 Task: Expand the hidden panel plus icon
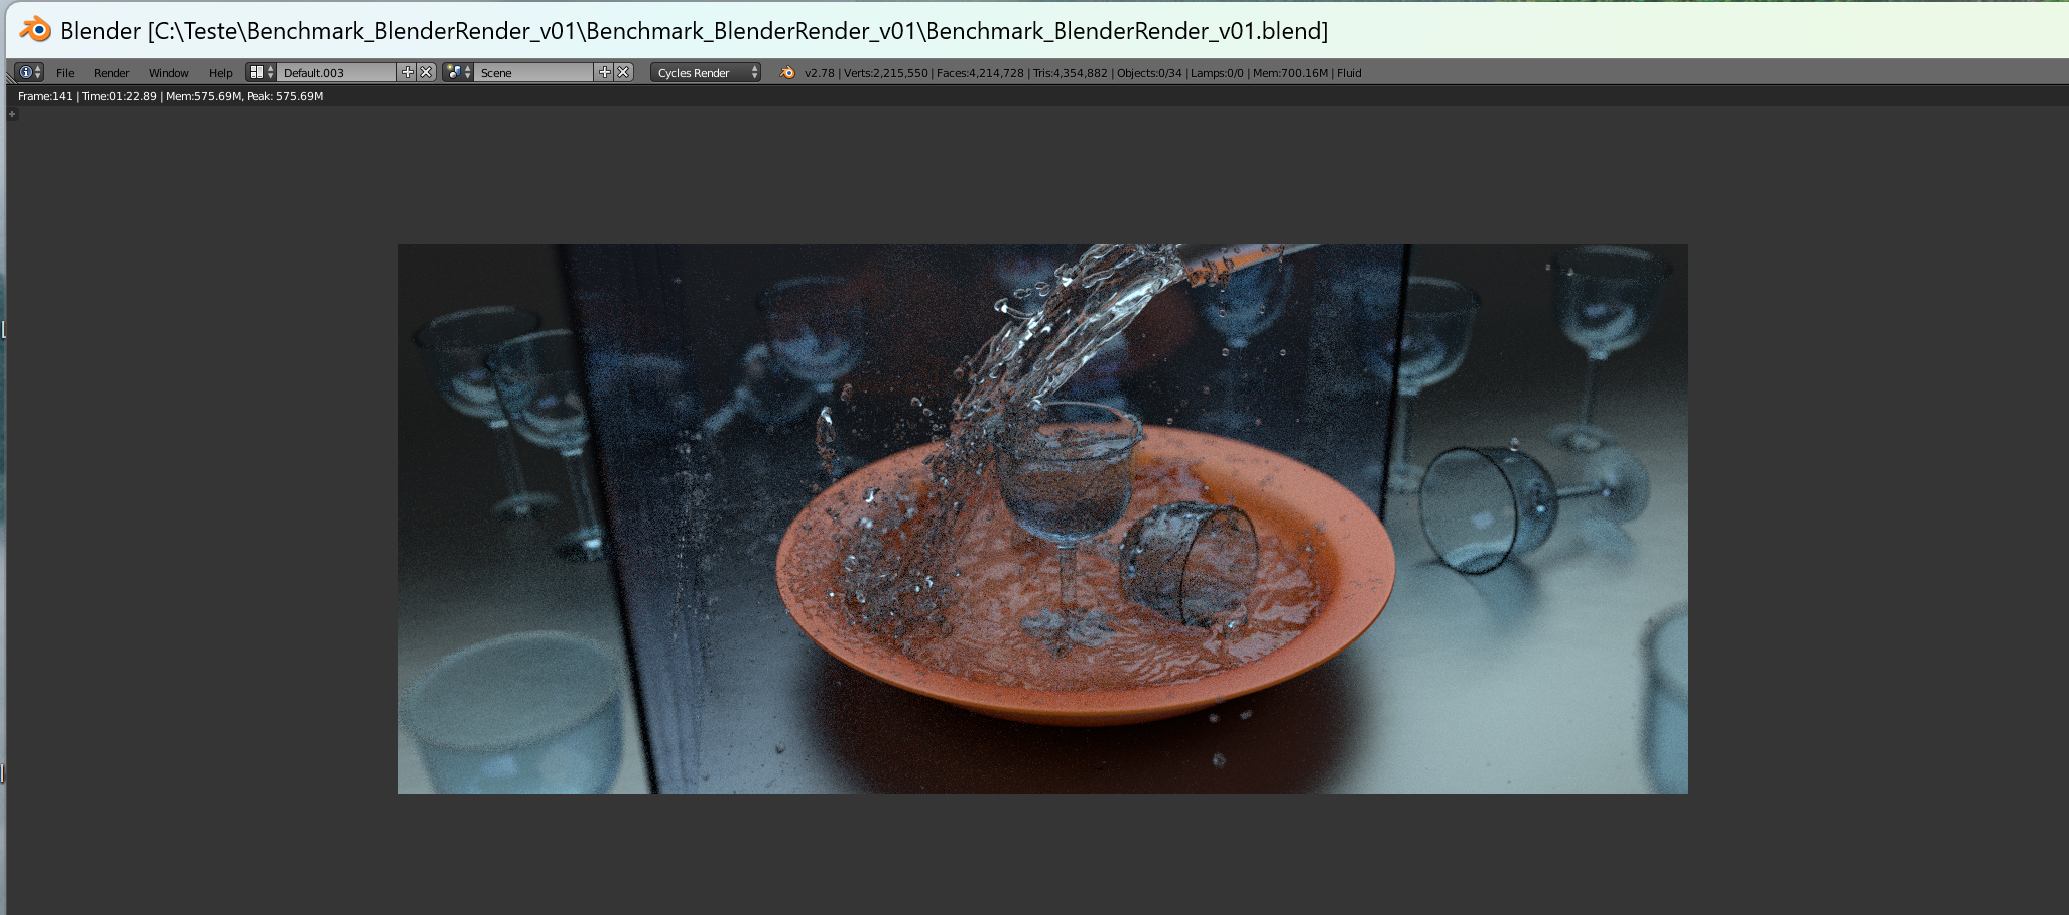(12, 114)
